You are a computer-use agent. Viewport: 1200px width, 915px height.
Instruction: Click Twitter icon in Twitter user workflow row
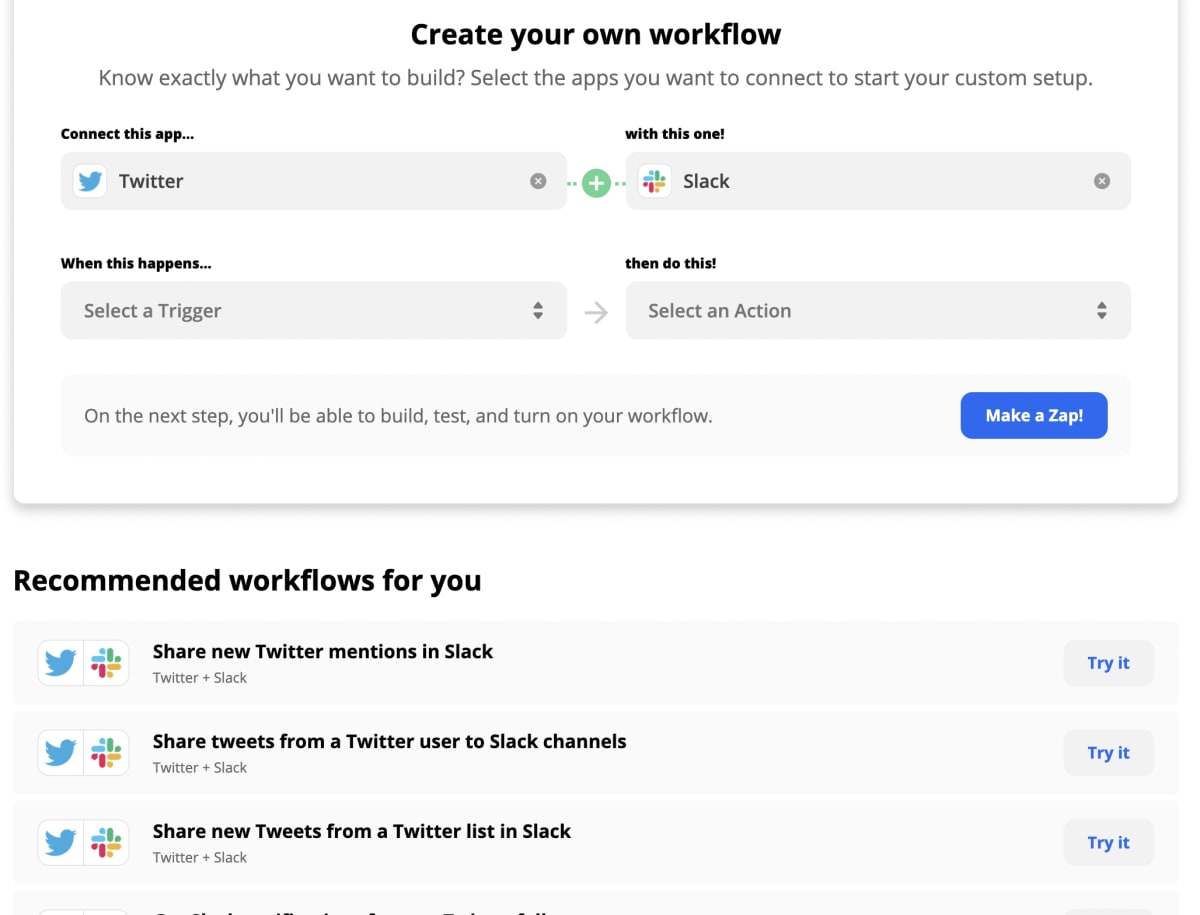click(61, 753)
